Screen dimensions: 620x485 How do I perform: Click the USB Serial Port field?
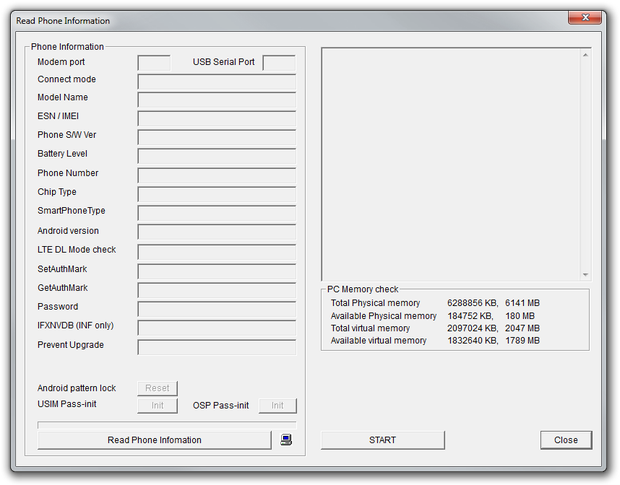pos(279,63)
